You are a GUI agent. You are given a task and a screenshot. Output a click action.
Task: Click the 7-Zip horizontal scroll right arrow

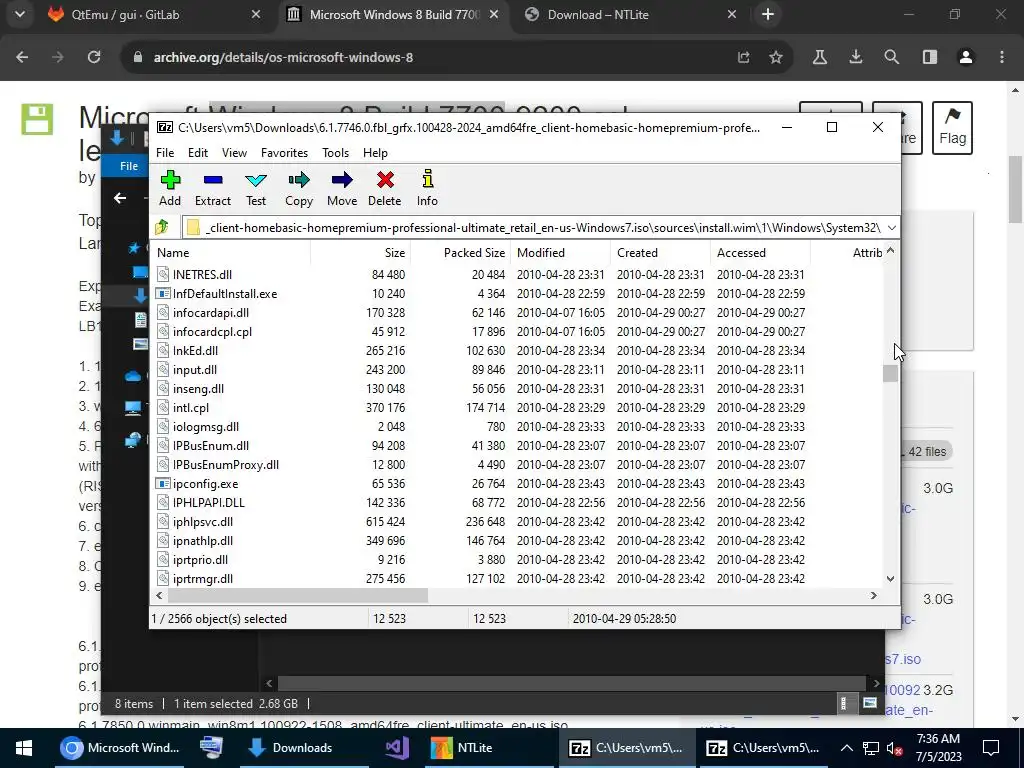click(x=873, y=596)
